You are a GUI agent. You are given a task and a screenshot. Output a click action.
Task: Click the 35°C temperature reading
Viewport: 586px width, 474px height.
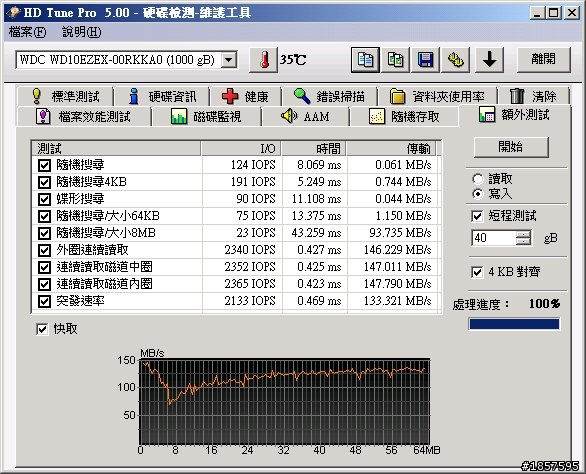[293, 60]
